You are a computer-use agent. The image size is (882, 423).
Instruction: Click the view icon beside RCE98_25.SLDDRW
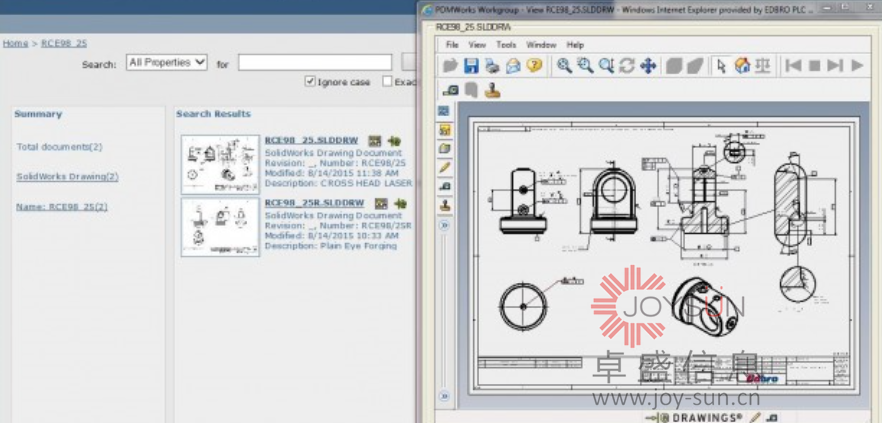375,141
